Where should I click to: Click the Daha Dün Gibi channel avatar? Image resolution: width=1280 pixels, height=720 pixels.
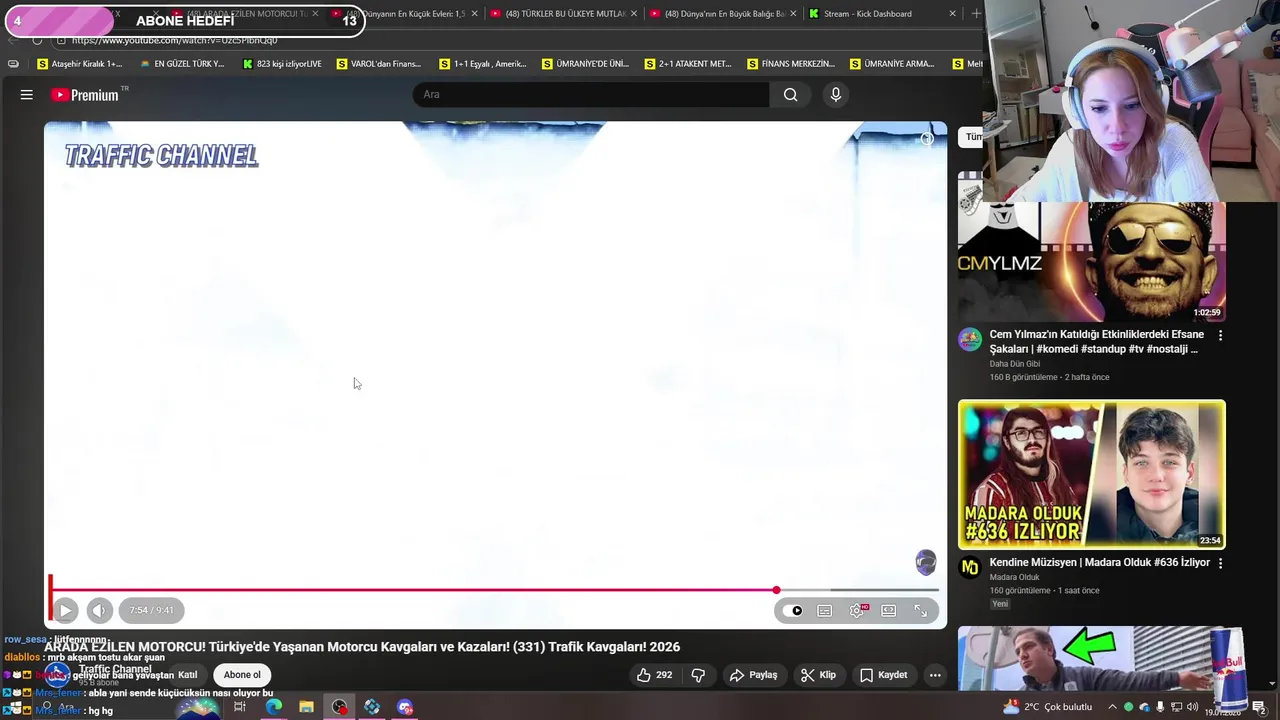tap(970, 339)
